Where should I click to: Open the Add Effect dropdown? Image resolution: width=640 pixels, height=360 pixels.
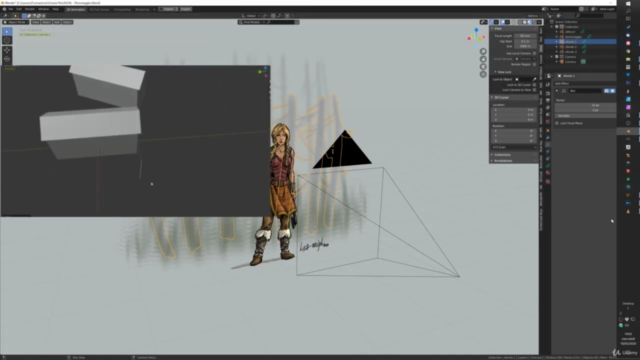click(x=584, y=83)
